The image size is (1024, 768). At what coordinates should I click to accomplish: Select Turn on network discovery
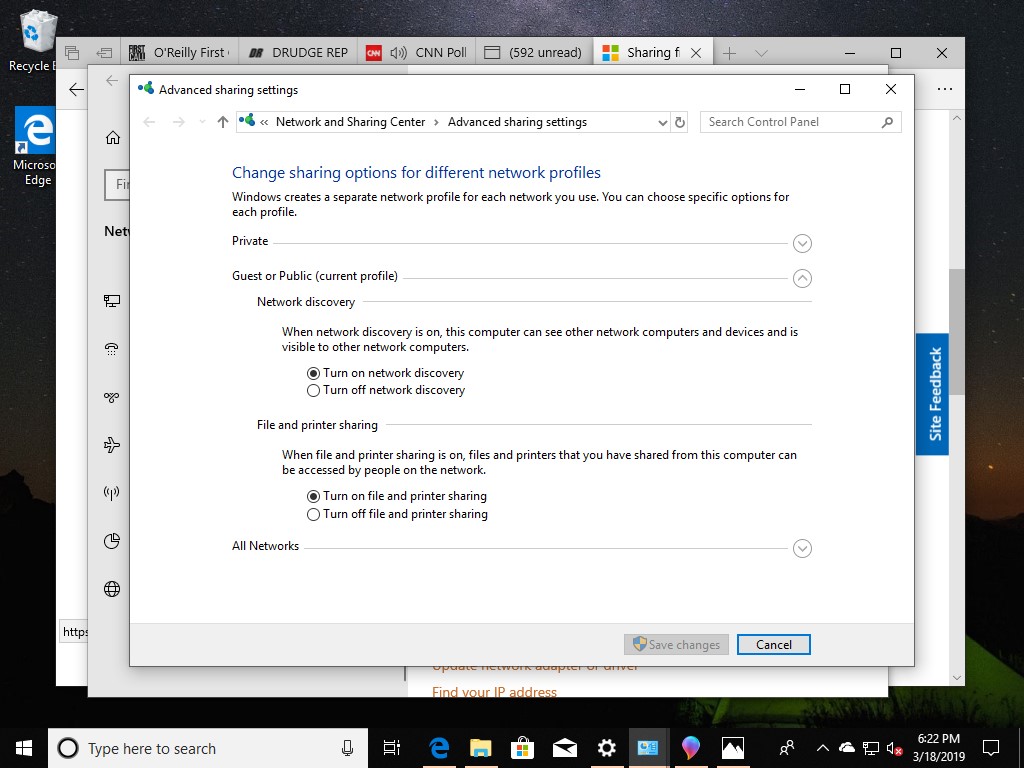(x=385, y=373)
